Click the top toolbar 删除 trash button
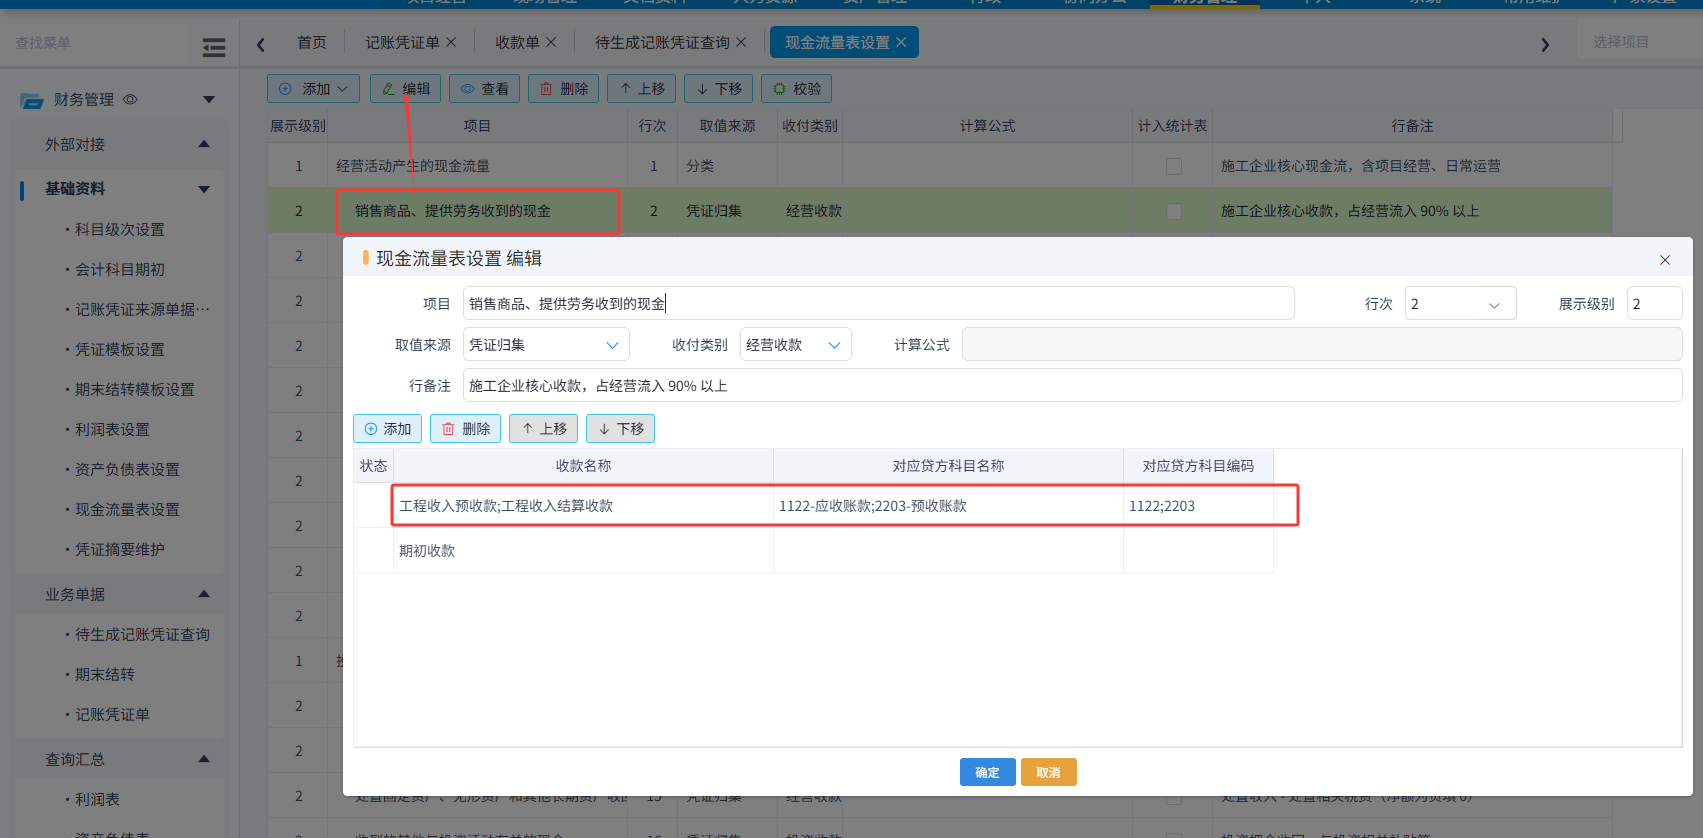The width and height of the screenshot is (1703, 838). [563, 89]
